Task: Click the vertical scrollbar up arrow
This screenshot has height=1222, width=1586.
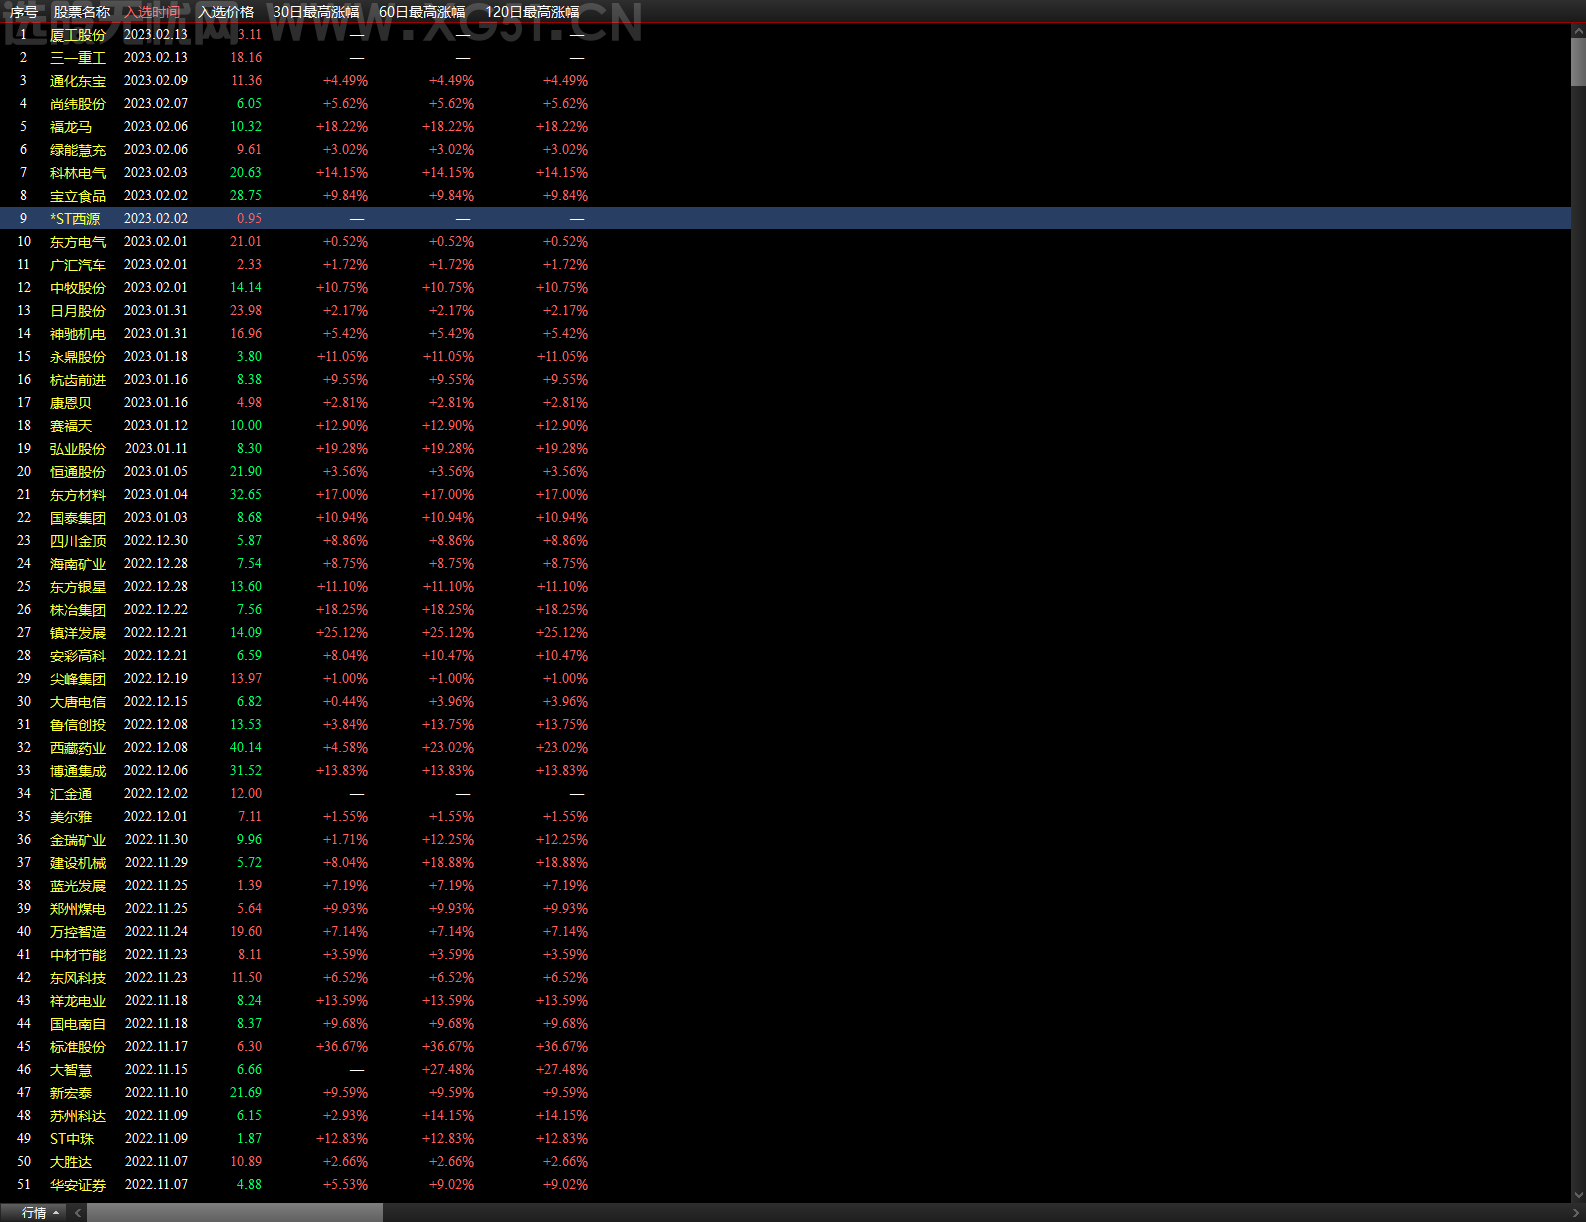Action: coord(1578,32)
